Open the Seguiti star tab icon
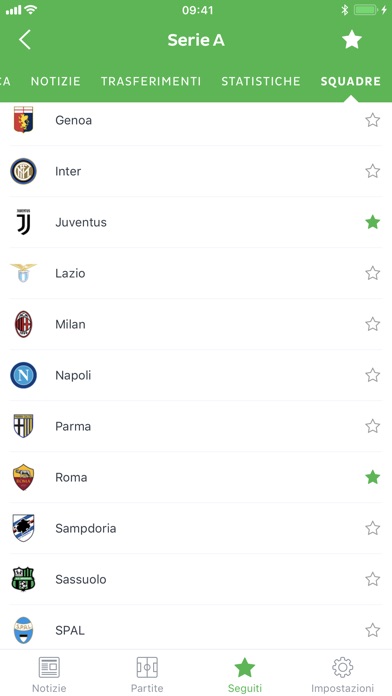 pos(245,667)
